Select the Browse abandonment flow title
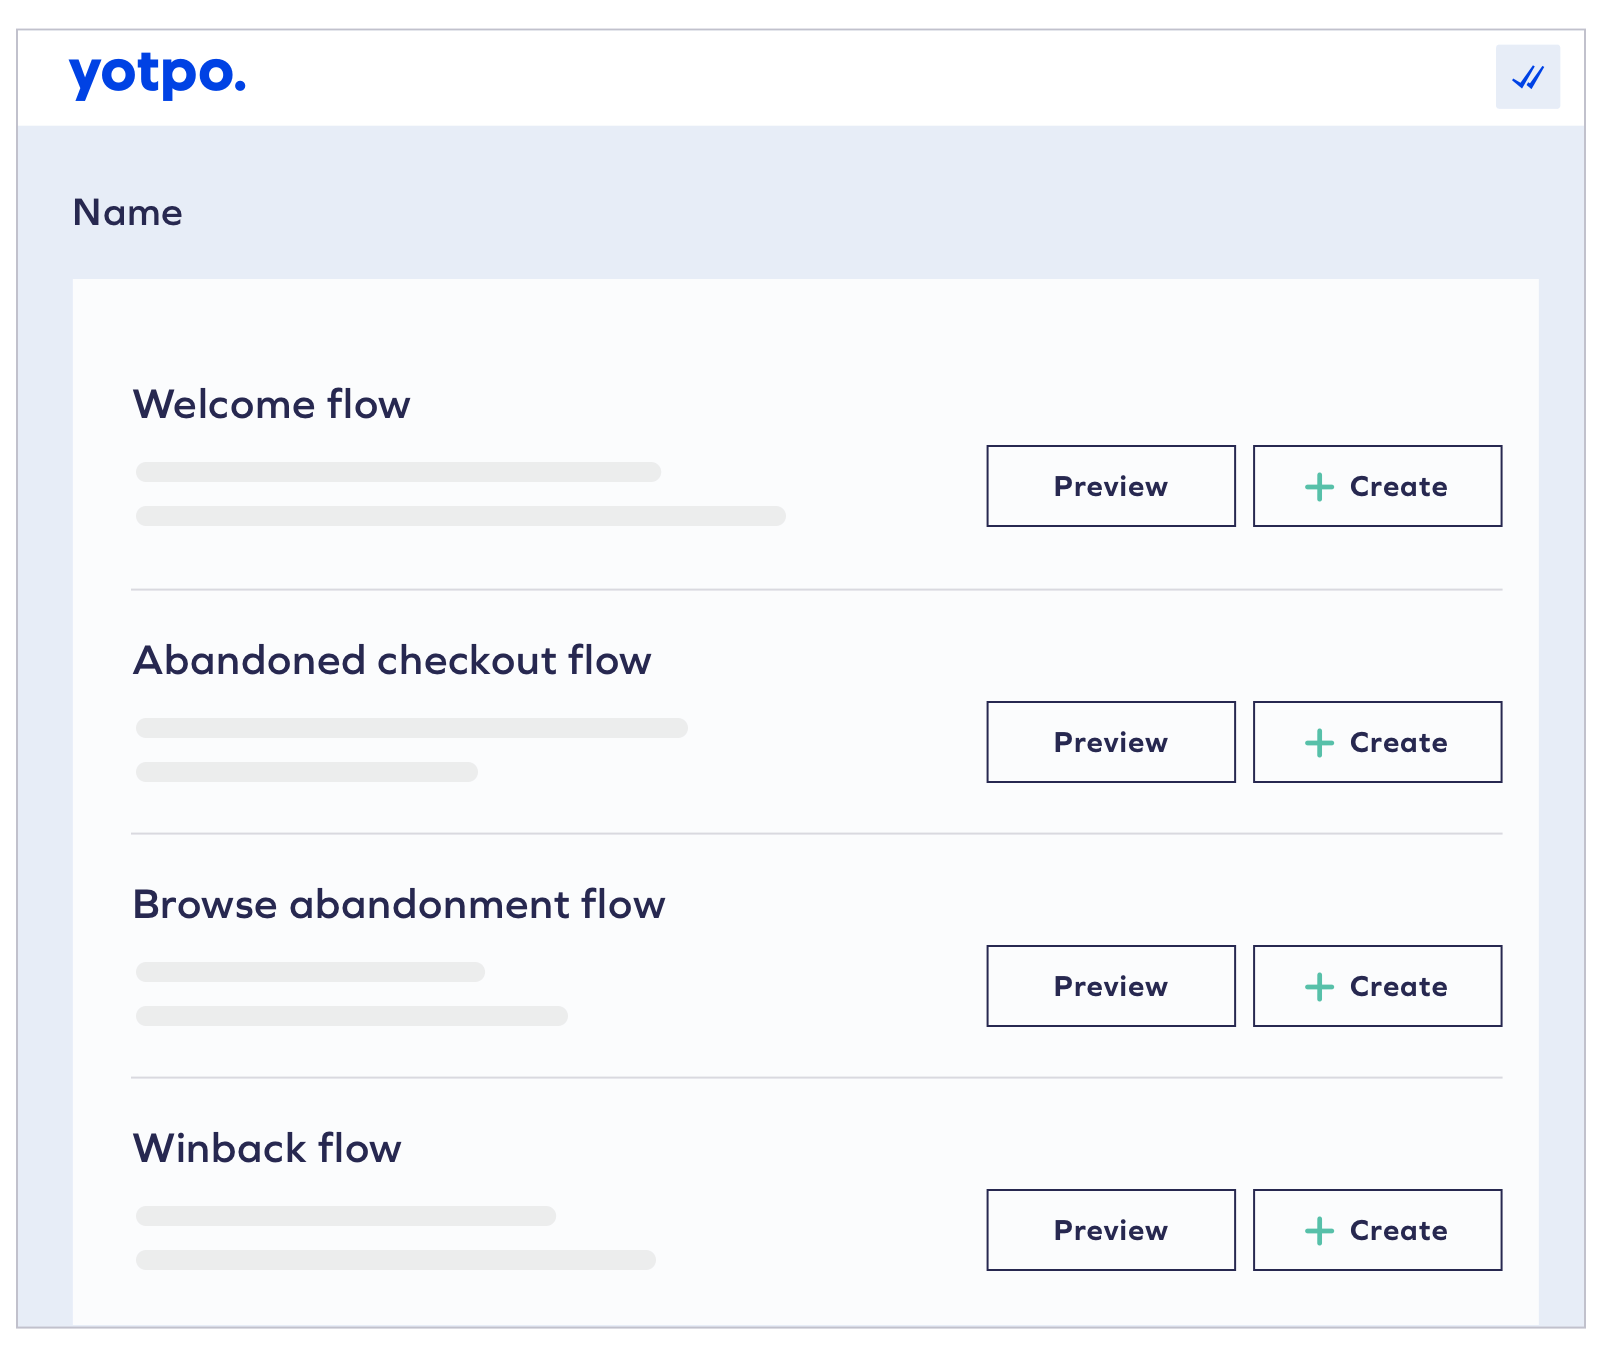The width and height of the screenshot is (1600, 1348). click(399, 905)
